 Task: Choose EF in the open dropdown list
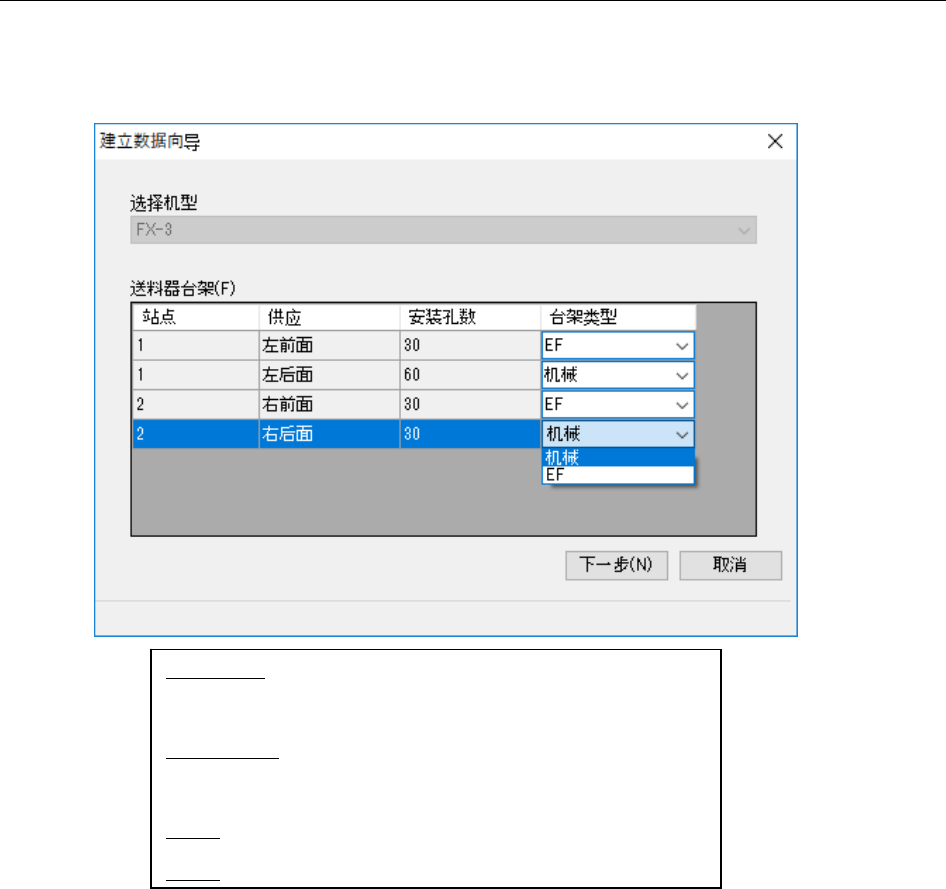click(x=618, y=475)
